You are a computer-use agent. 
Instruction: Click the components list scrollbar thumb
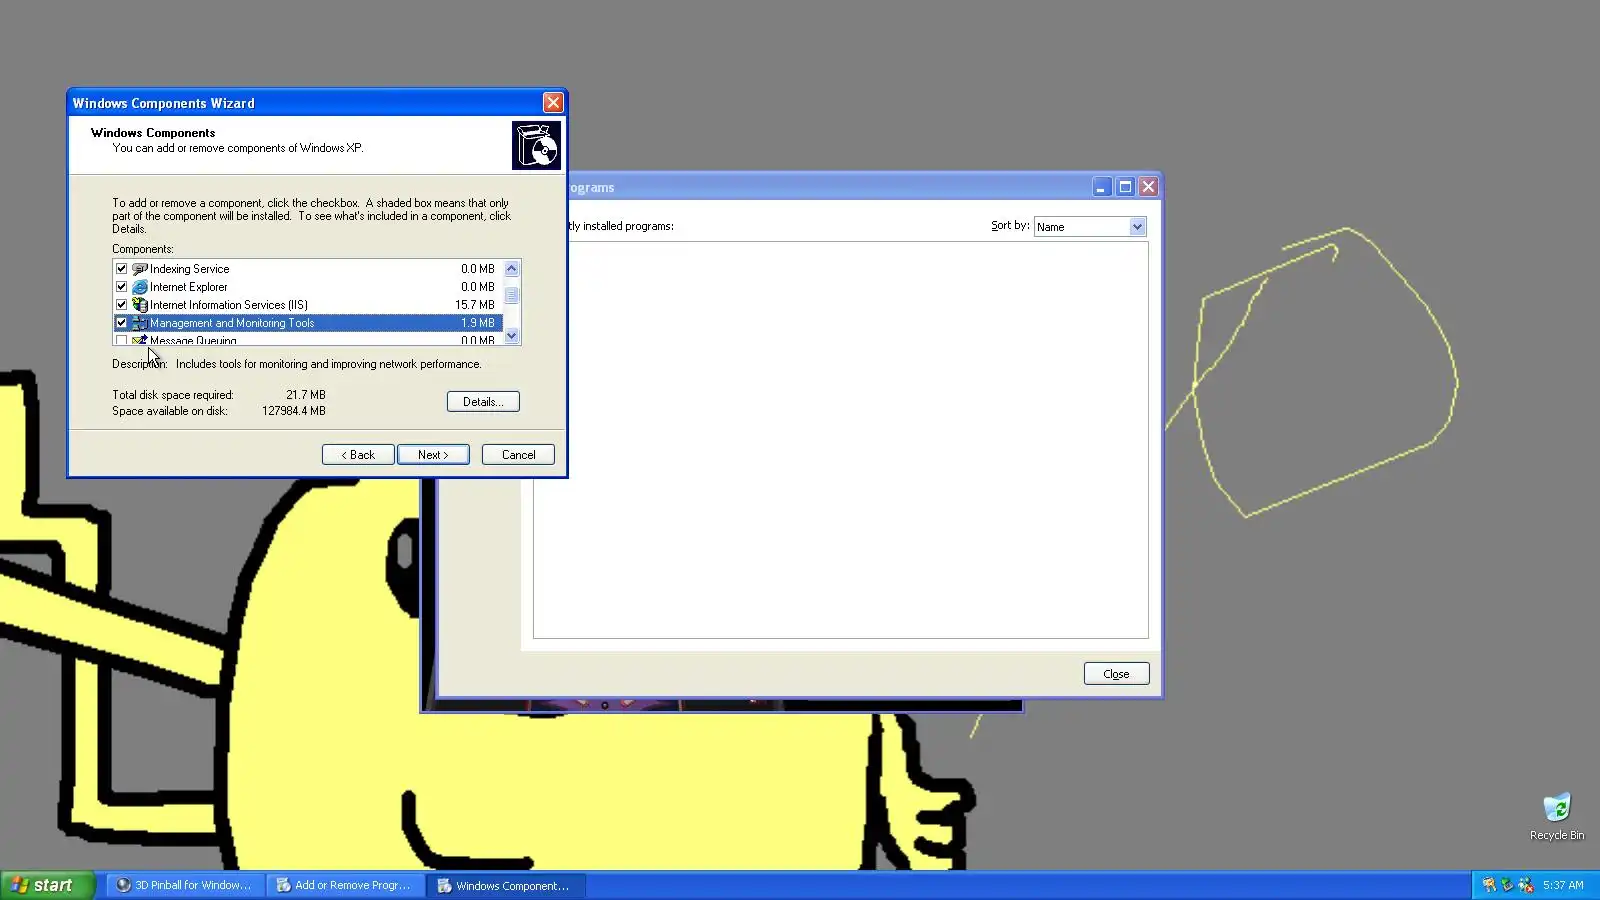pos(512,296)
